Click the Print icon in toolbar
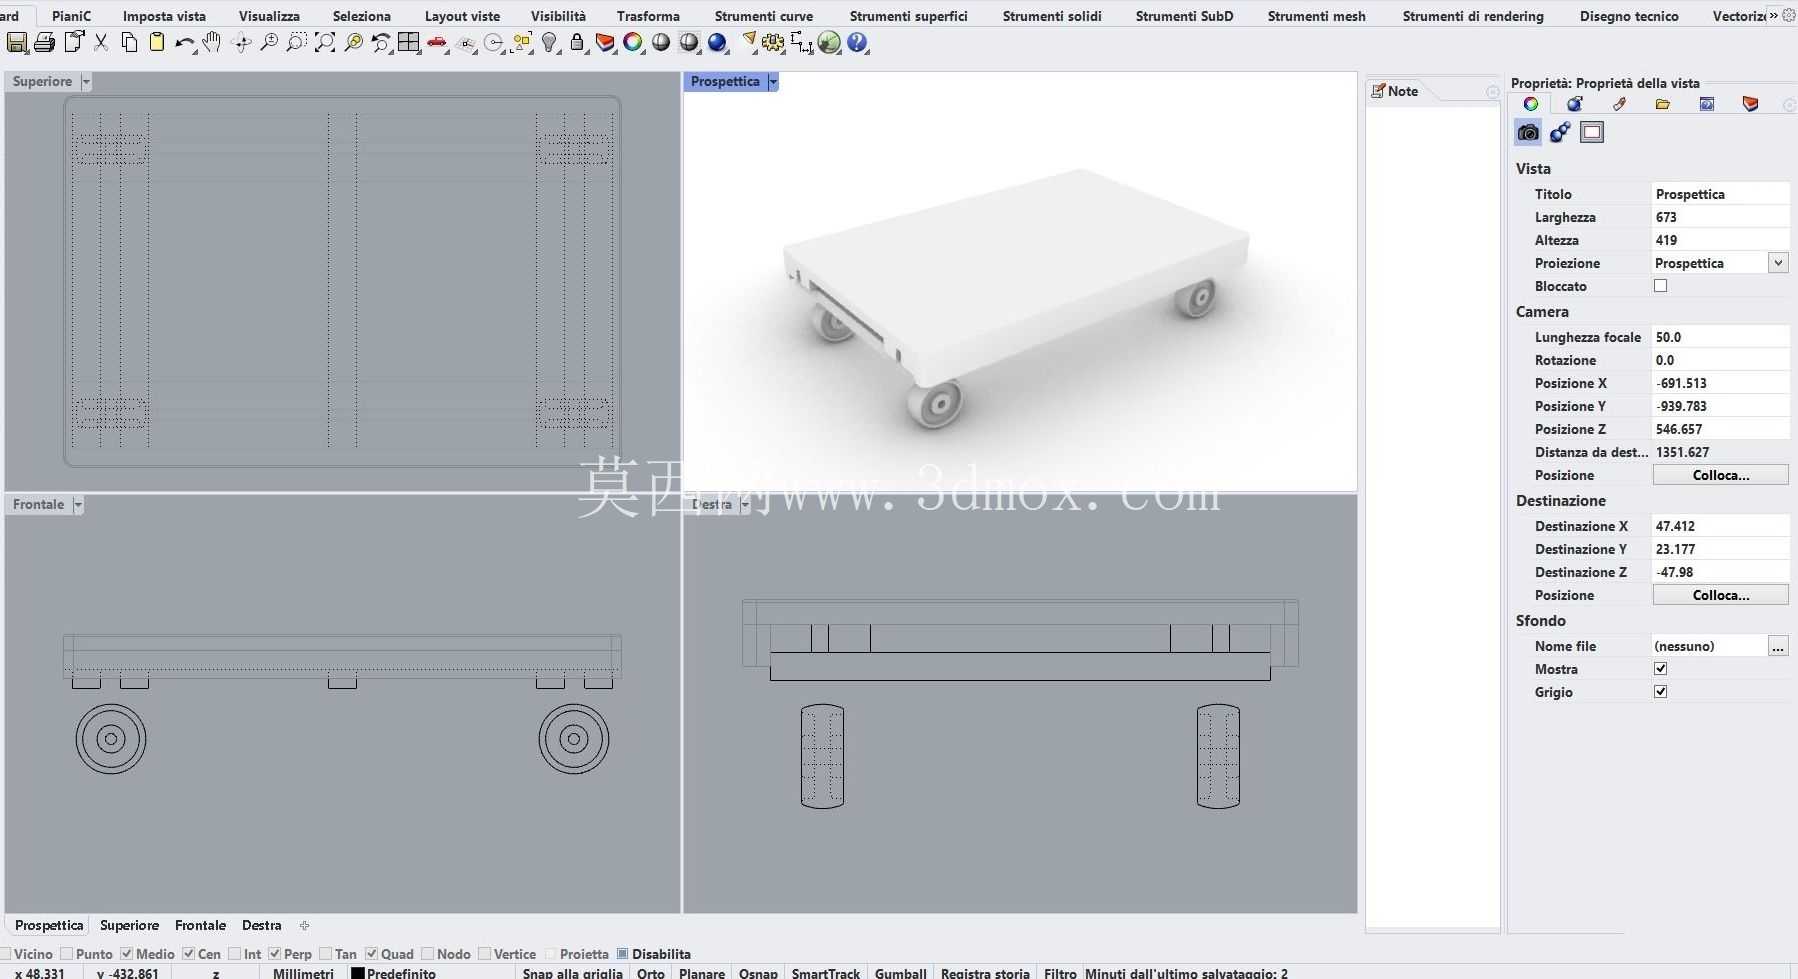Screen dimensions: 1798x979 click(44, 42)
